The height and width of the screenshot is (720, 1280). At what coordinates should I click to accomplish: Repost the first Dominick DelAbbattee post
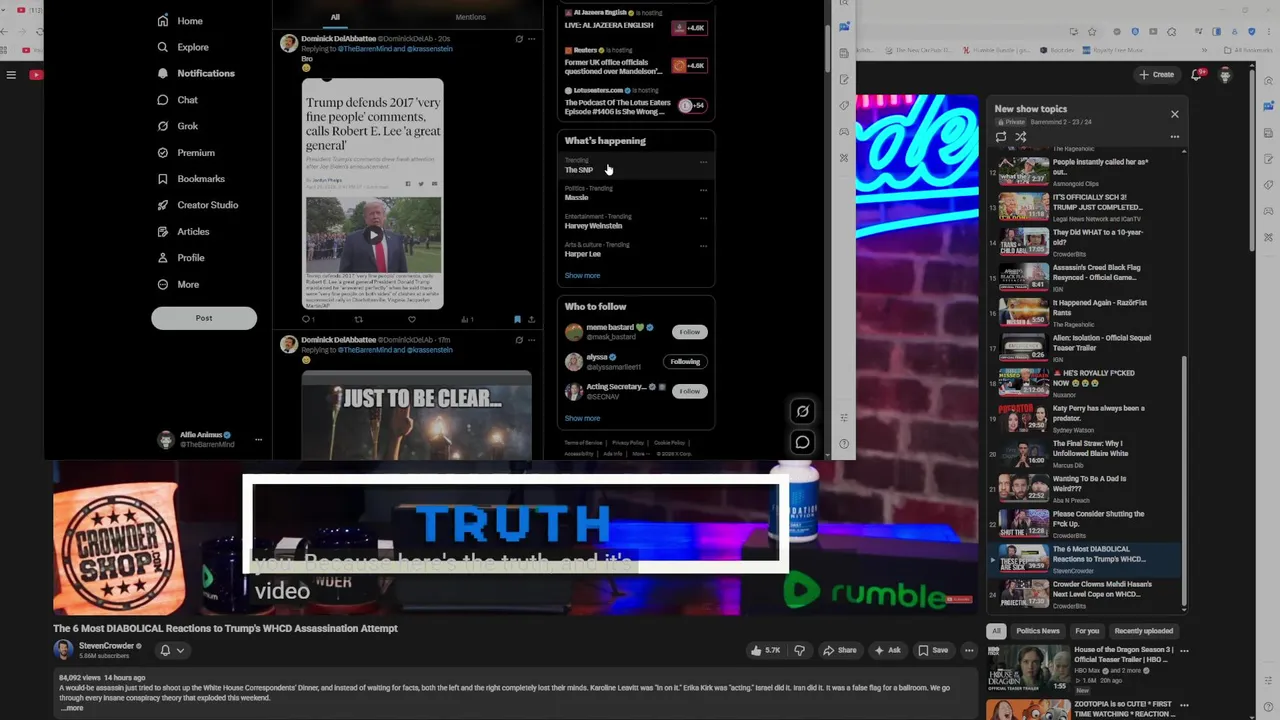coord(359,320)
